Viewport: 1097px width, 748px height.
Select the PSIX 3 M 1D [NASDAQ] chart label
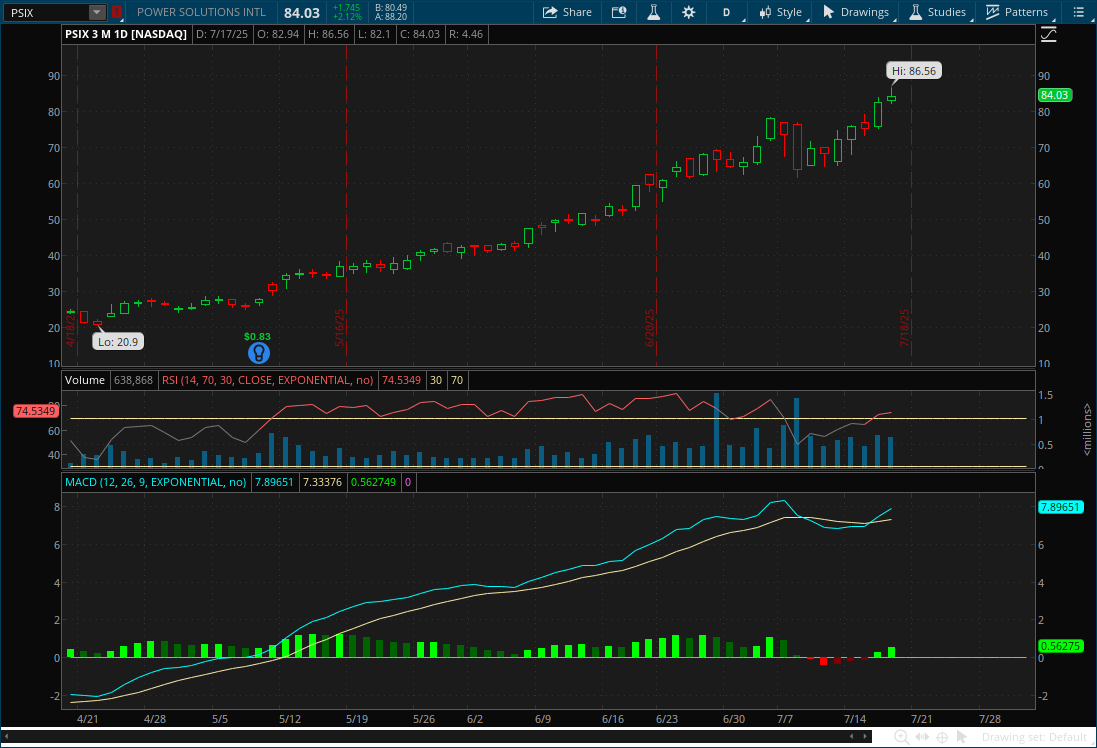pos(126,34)
